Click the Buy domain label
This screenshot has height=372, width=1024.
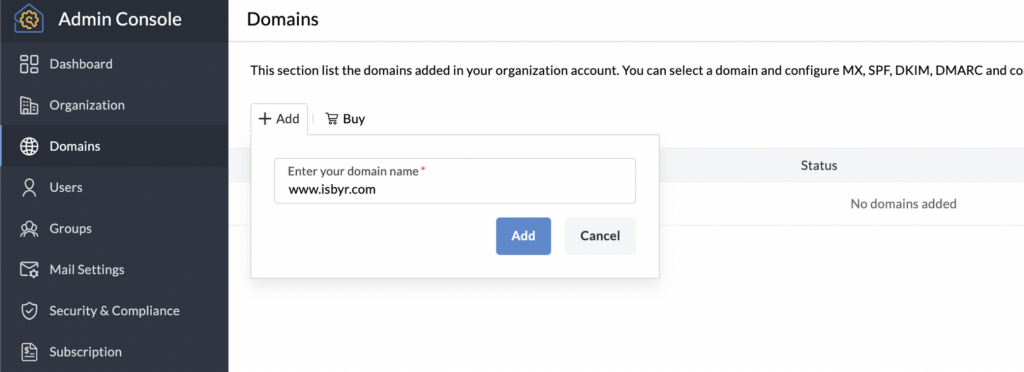coord(354,119)
